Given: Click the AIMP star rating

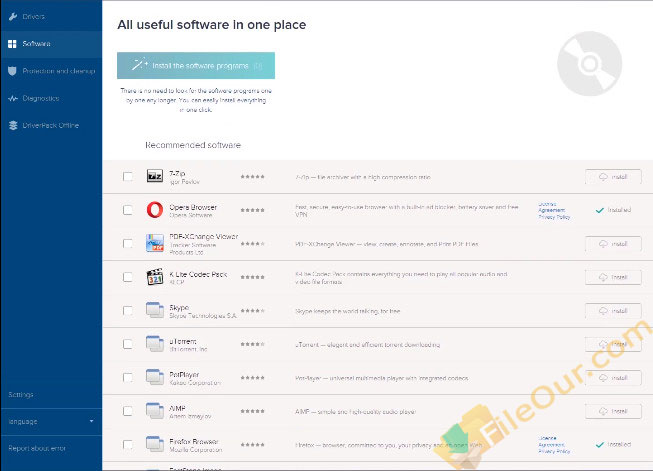Looking at the screenshot, I should 252,411.
